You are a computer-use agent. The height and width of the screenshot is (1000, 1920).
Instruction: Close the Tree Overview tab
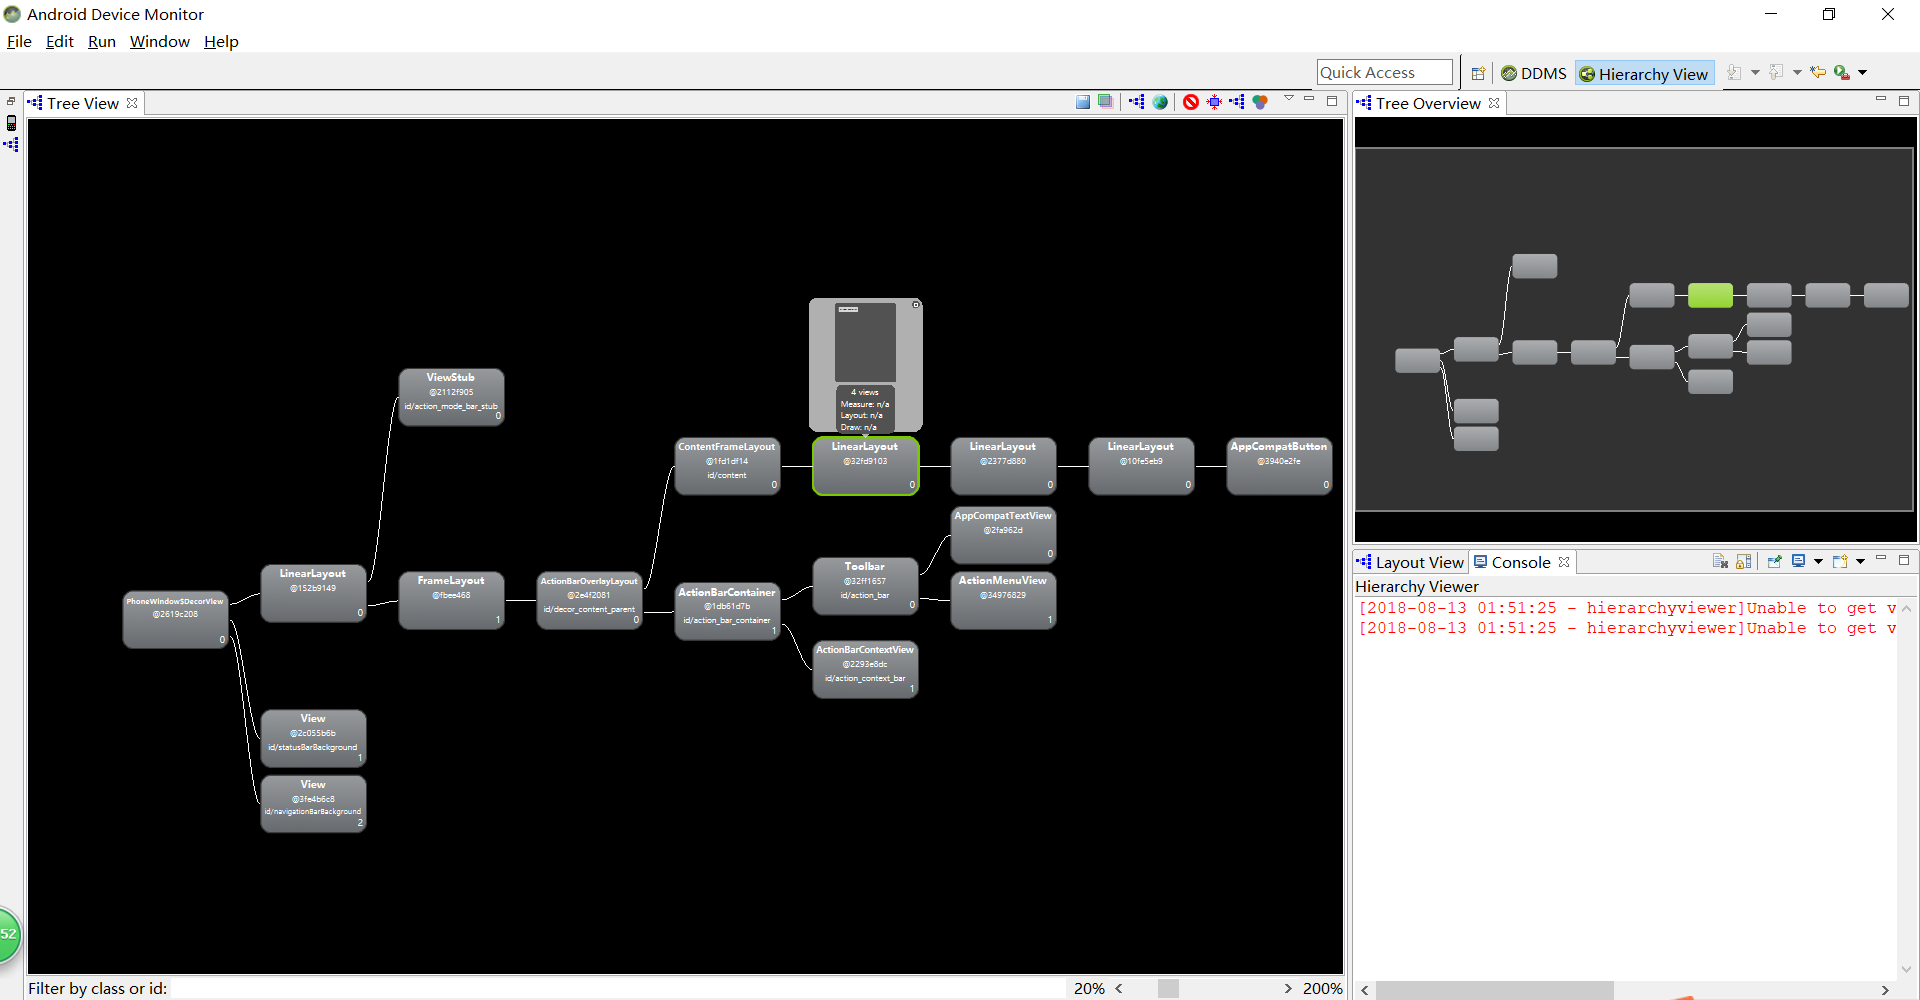point(1494,103)
